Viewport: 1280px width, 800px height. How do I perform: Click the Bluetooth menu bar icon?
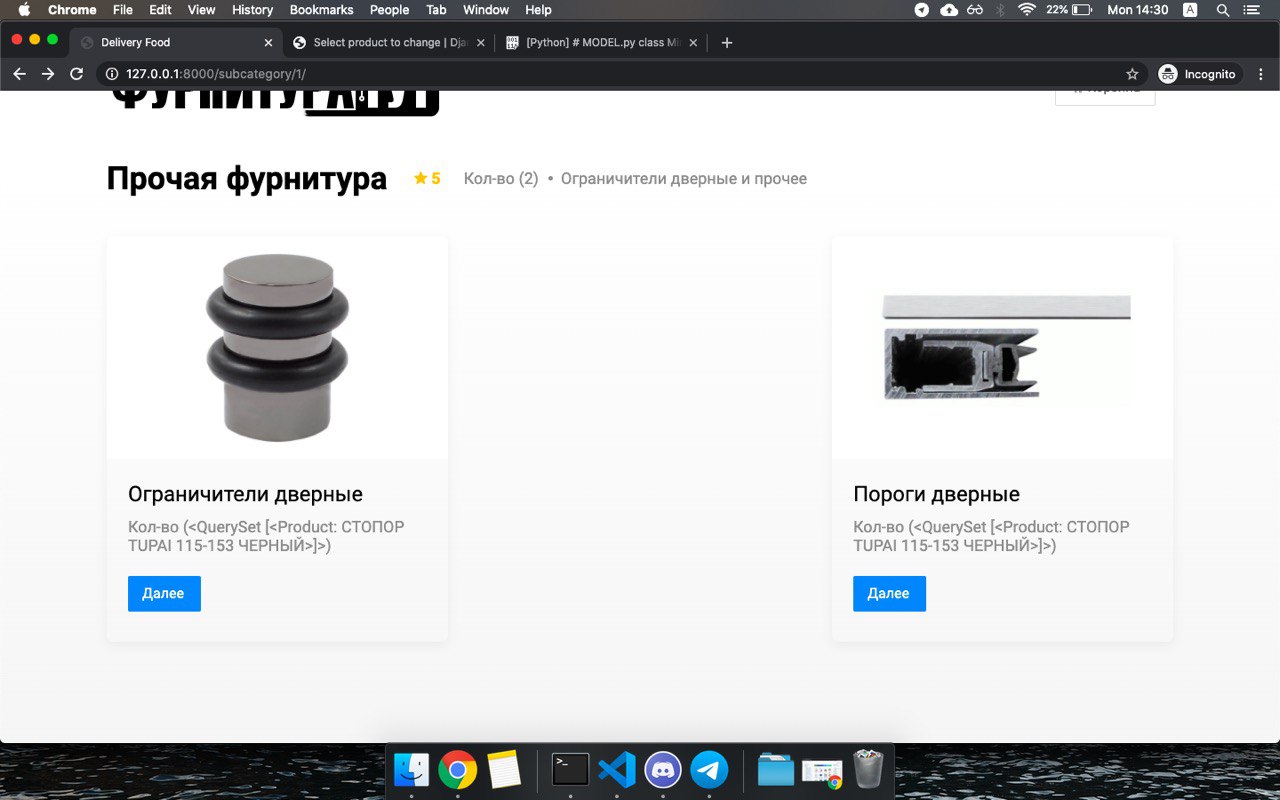point(1000,10)
